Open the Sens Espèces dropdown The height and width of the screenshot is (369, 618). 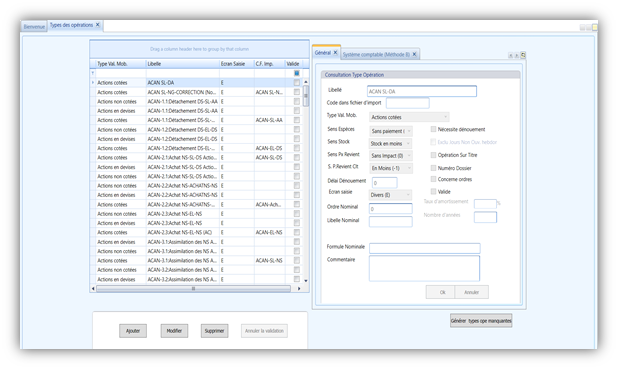tap(391, 131)
